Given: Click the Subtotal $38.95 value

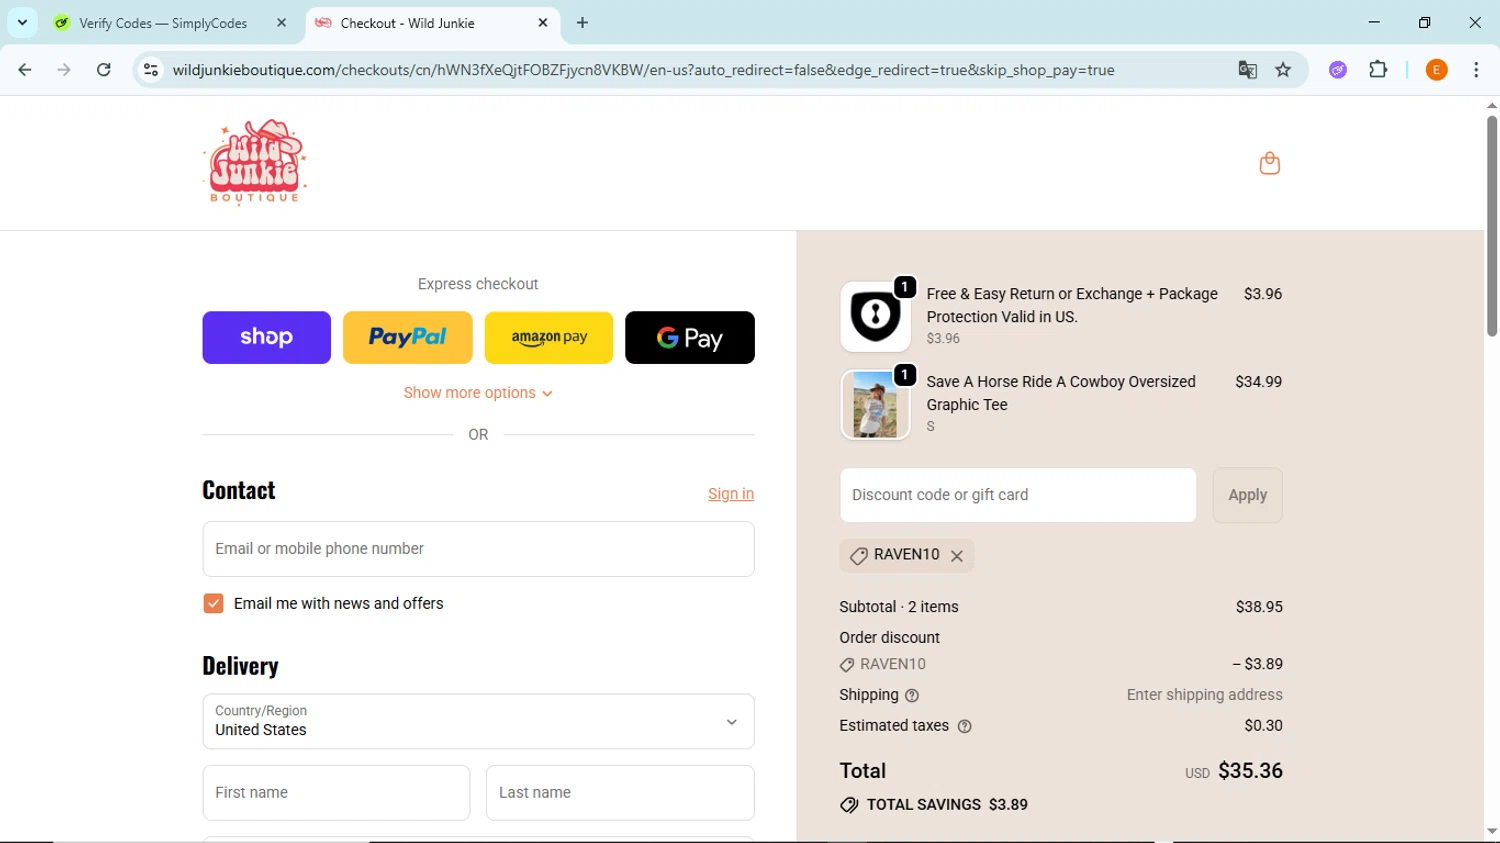Looking at the screenshot, I should click(1259, 607).
